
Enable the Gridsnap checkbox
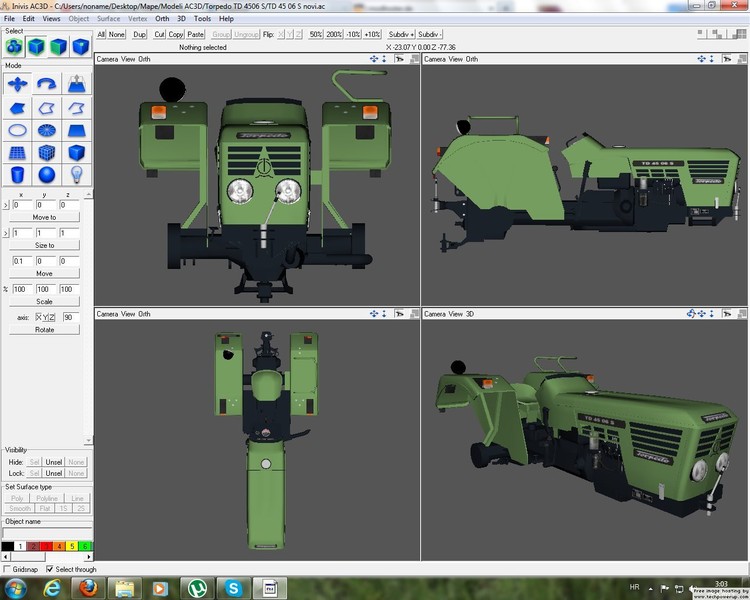click(x=7, y=569)
